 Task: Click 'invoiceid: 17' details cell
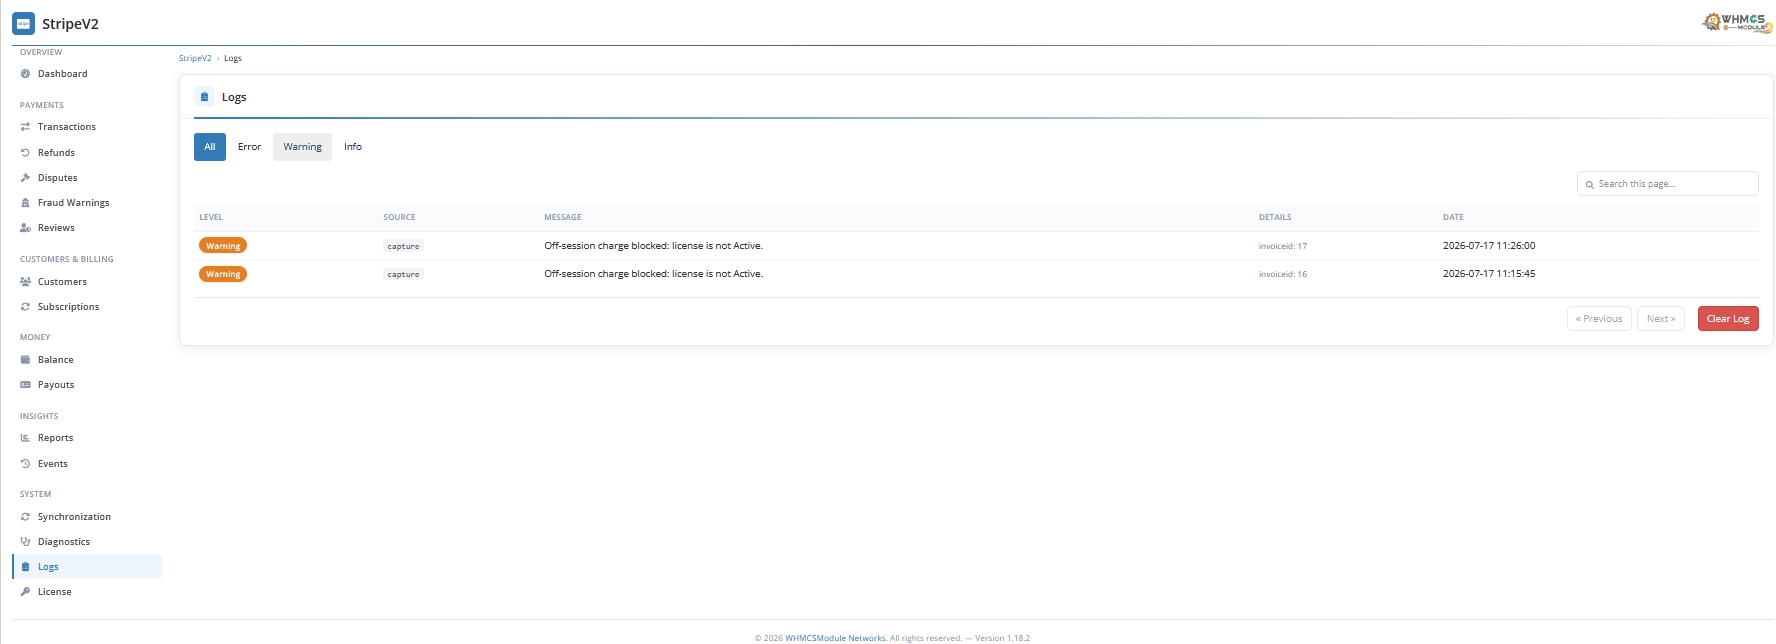click(1283, 246)
